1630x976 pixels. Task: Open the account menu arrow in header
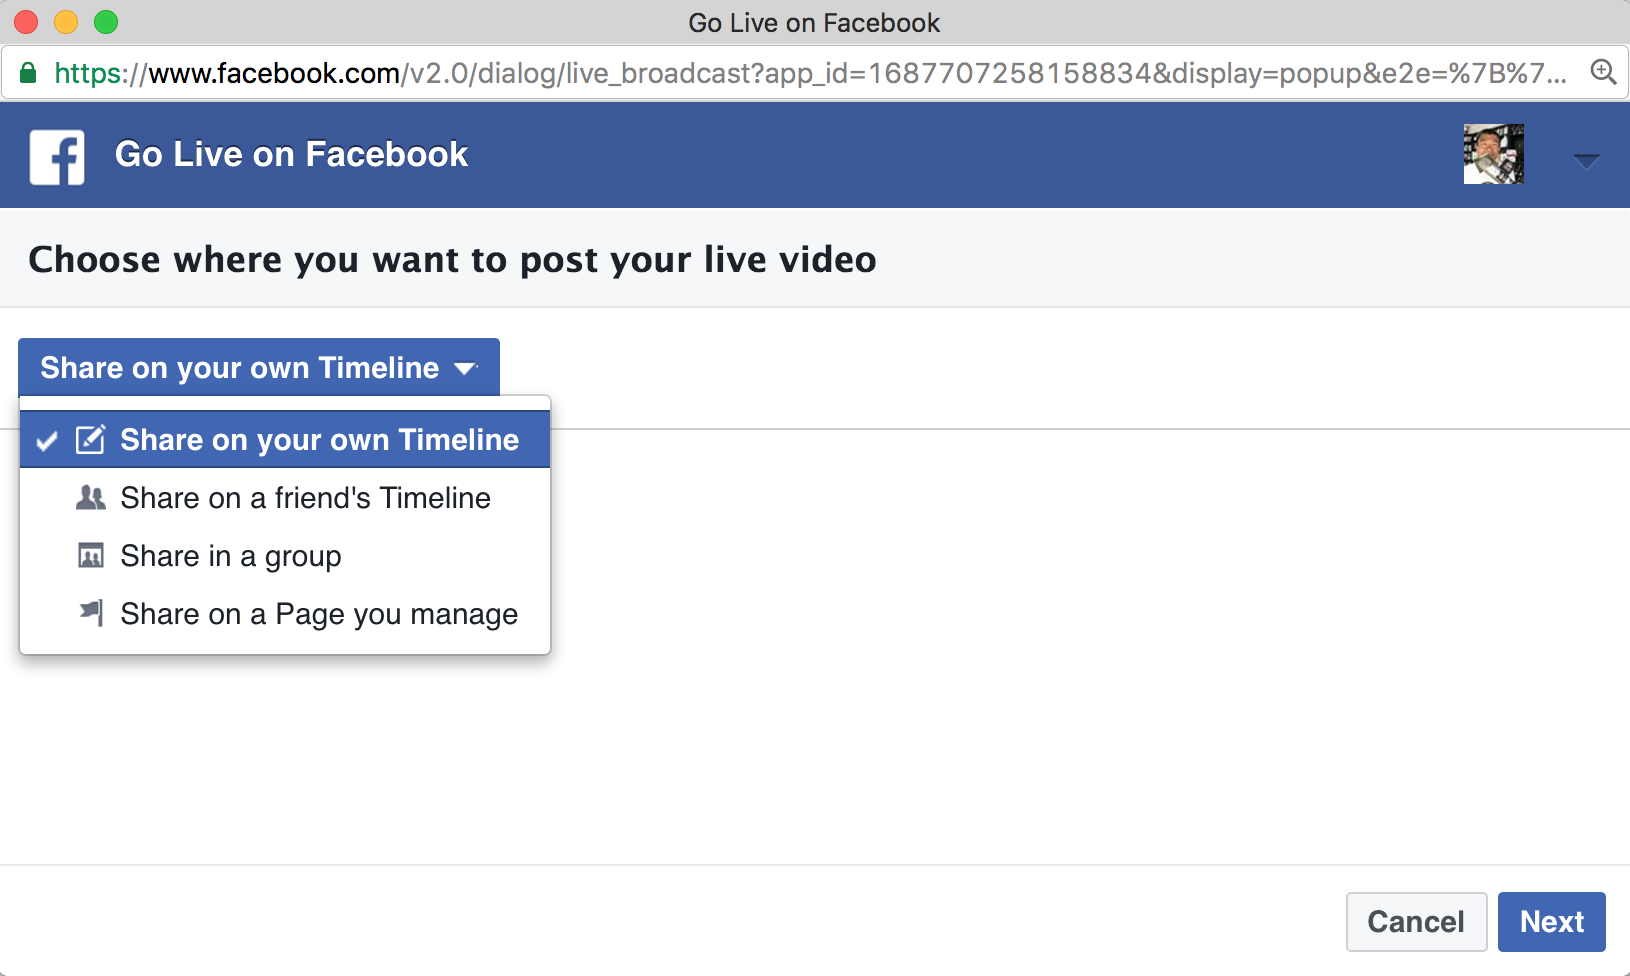click(x=1586, y=160)
